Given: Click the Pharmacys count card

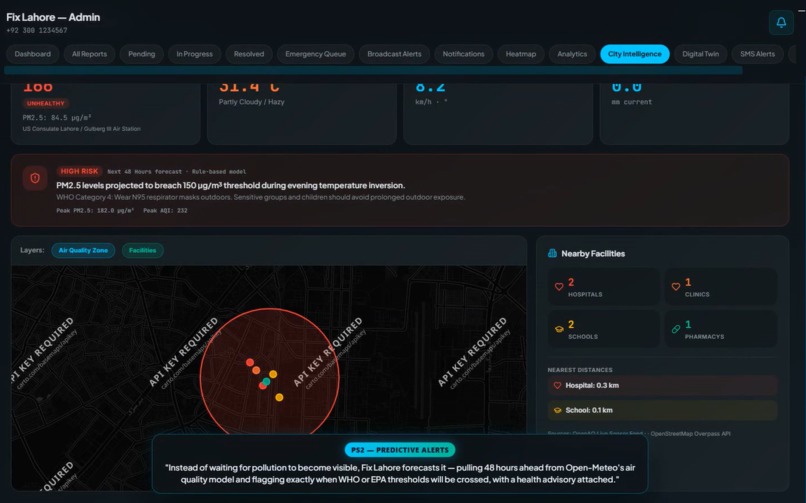Looking at the screenshot, I should click(x=721, y=329).
